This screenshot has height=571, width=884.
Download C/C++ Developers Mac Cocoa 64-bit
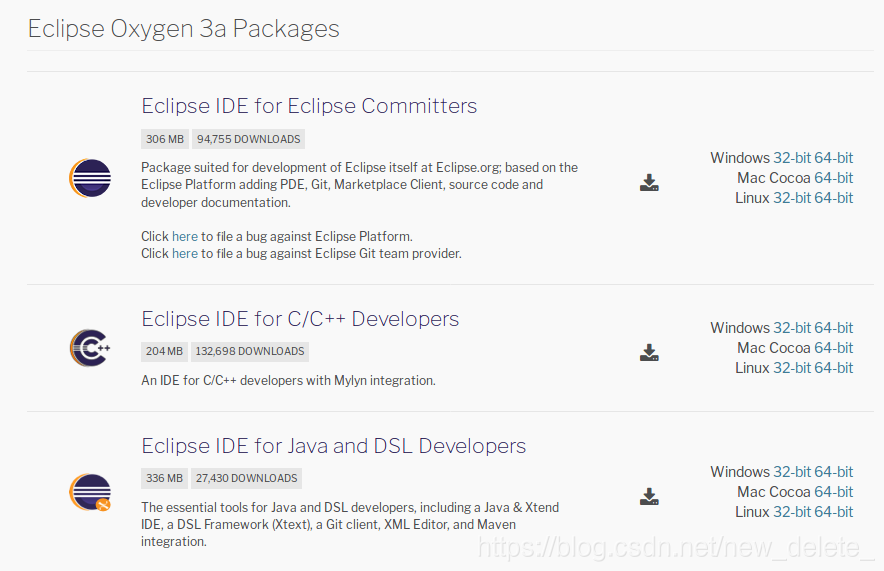[x=833, y=348]
